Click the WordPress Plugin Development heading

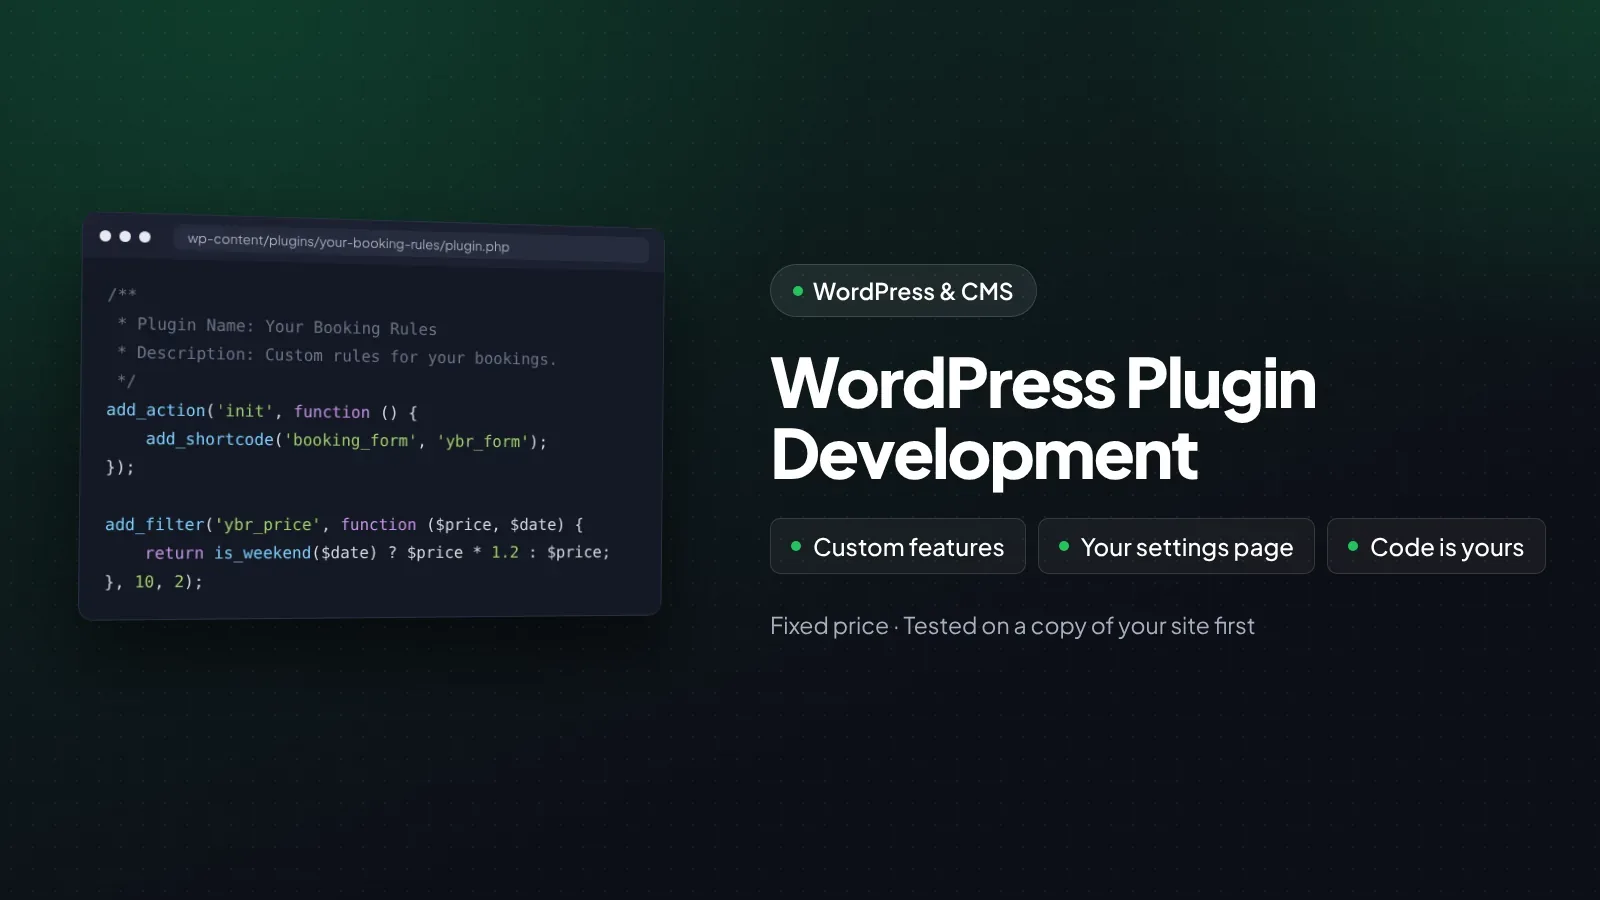1043,419
